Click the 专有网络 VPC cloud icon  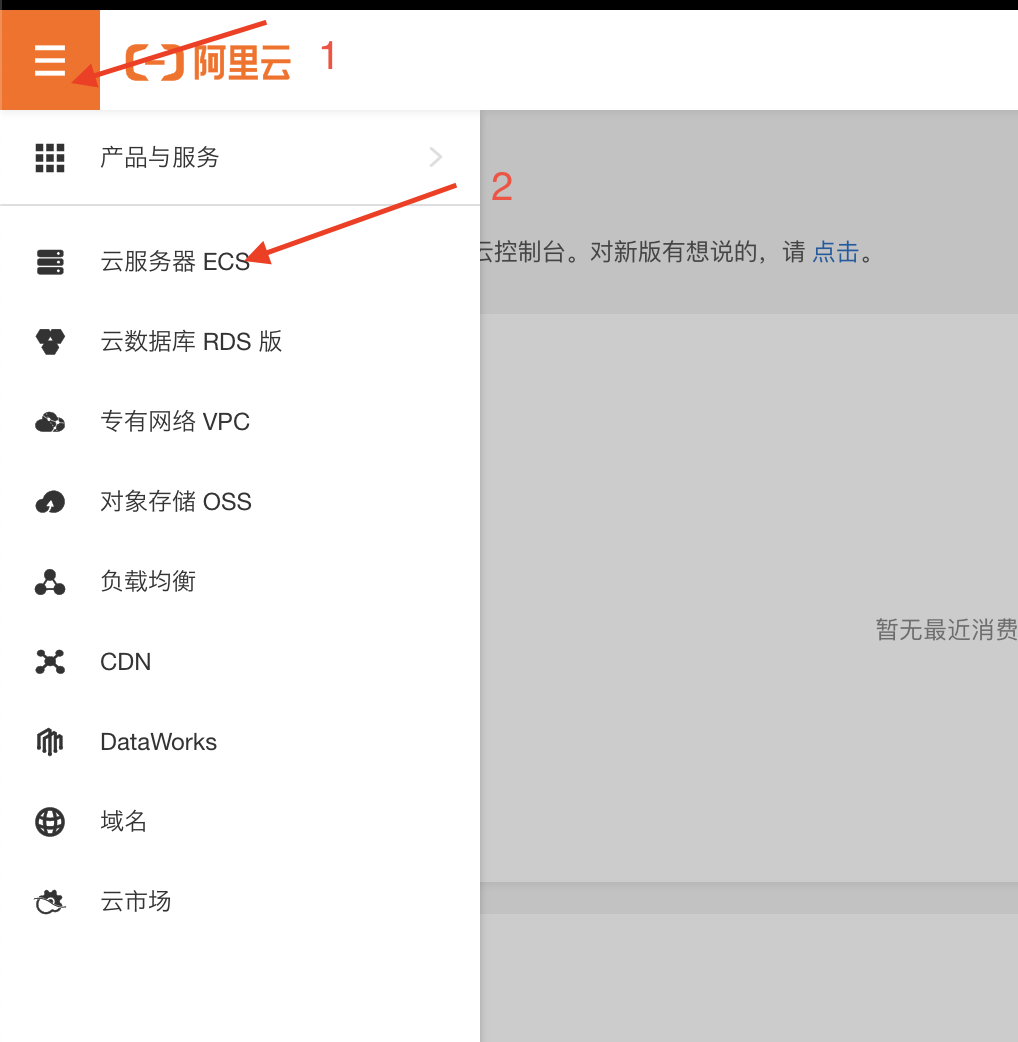(x=50, y=421)
